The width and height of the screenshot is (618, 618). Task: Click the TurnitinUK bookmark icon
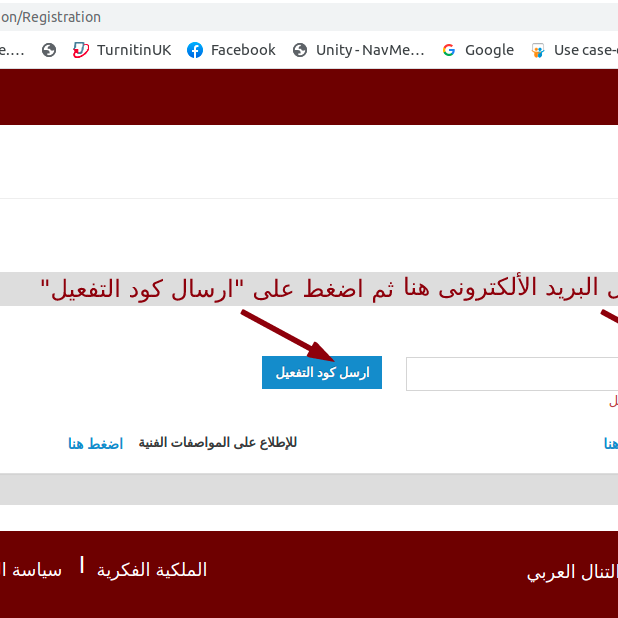coord(81,50)
